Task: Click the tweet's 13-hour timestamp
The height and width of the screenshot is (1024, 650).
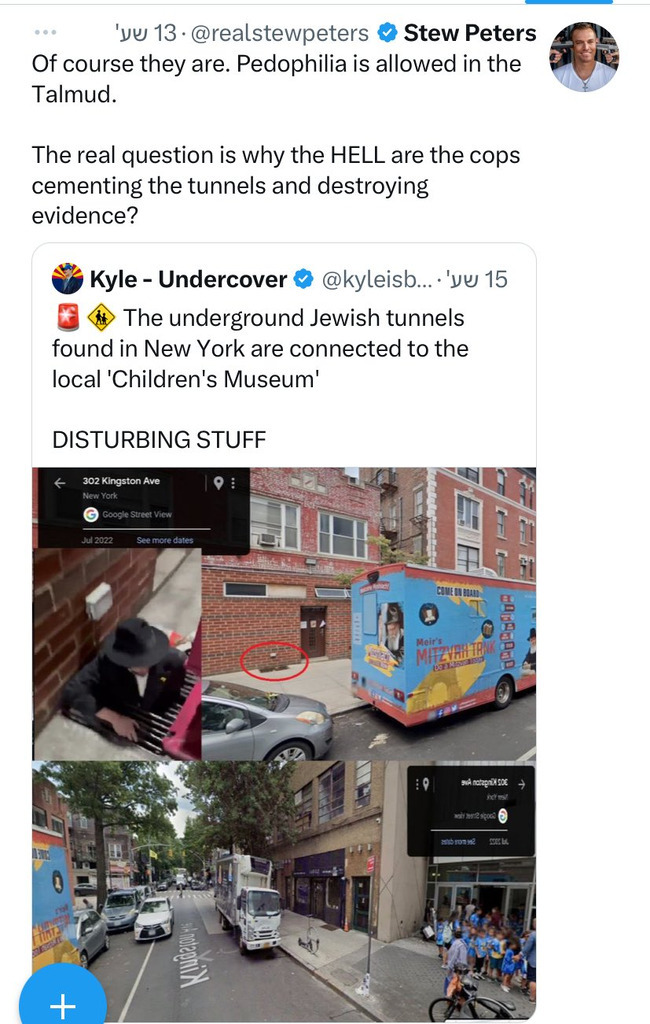Action: [146, 33]
